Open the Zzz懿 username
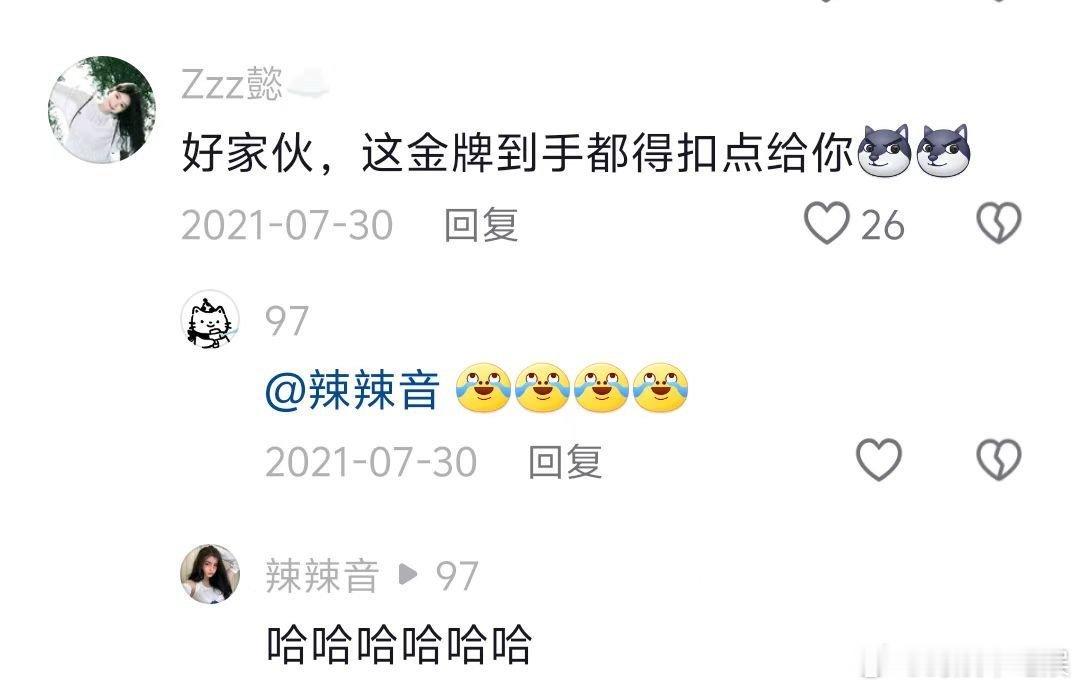1080x689 pixels. tap(232, 84)
